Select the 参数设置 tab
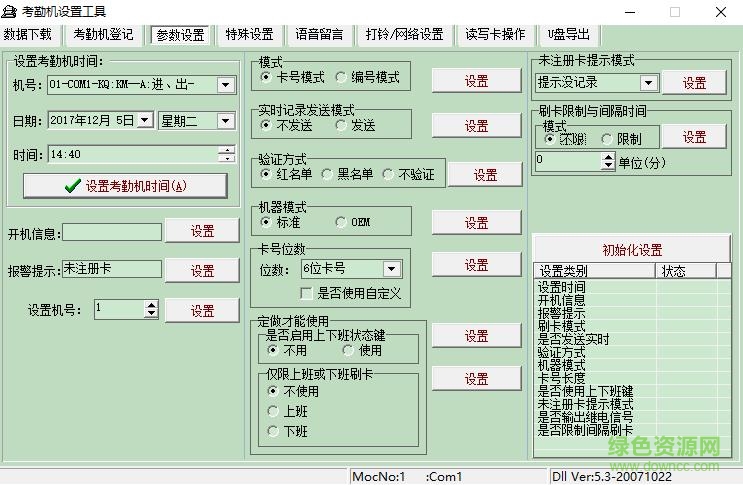The height and width of the screenshot is (485, 743). pyautogui.click(x=180, y=35)
